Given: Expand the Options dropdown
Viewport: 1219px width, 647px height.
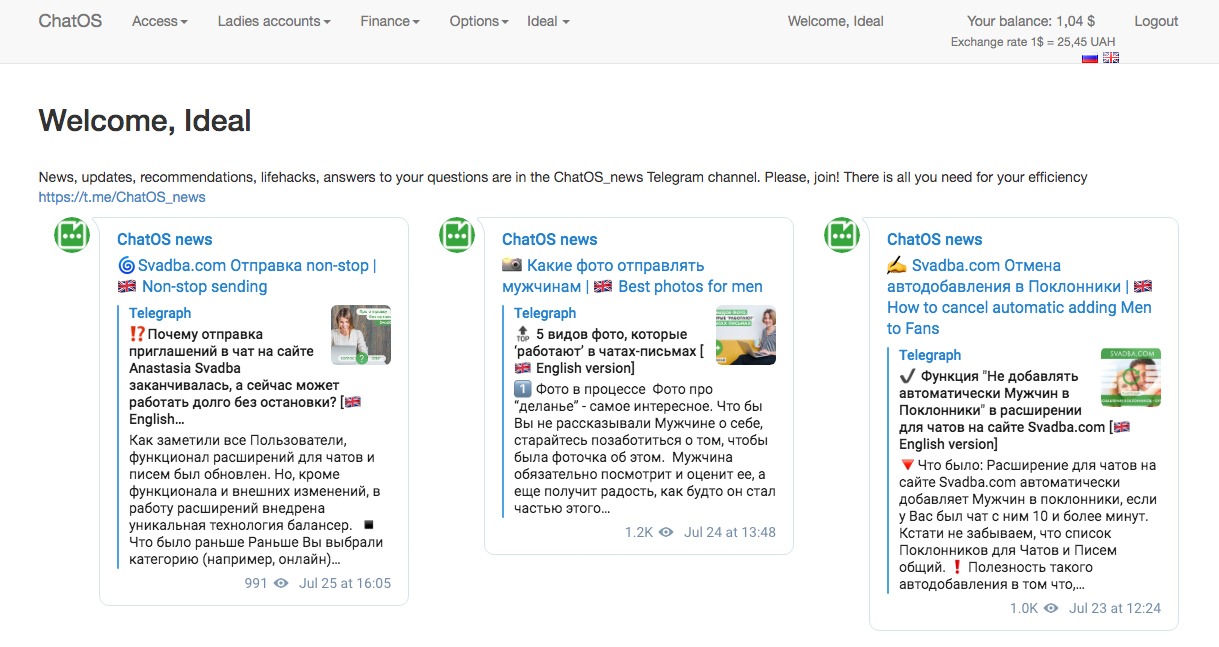Looking at the screenshot, I should tap(479, 21).
